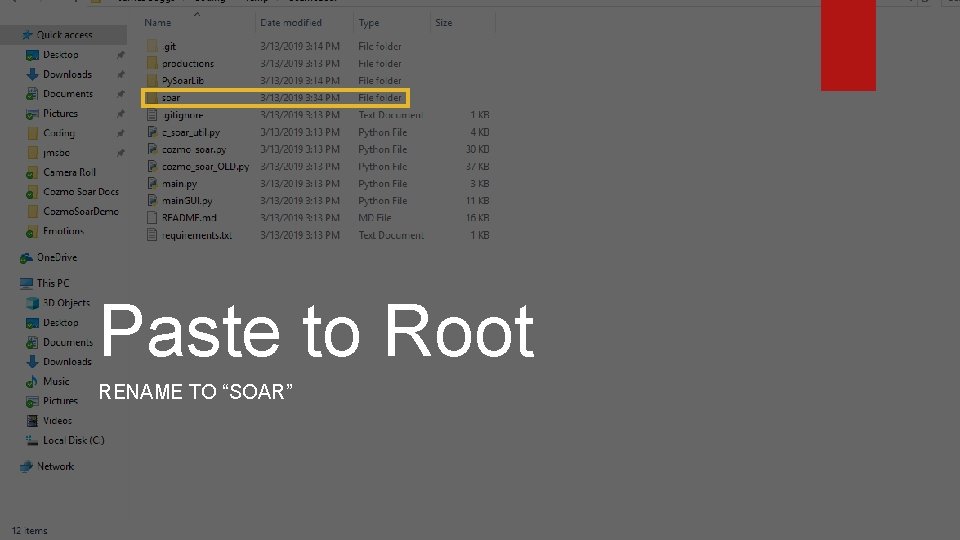
Task: Select 30 KB size of cozmo_soar.py
Action: (x=478, y=149)
